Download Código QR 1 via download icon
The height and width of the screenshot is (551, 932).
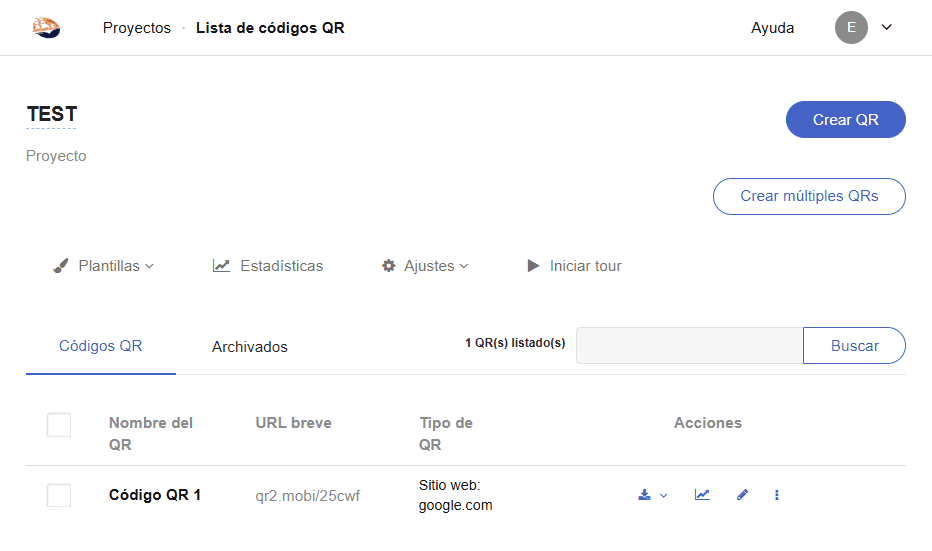[644, 495]
